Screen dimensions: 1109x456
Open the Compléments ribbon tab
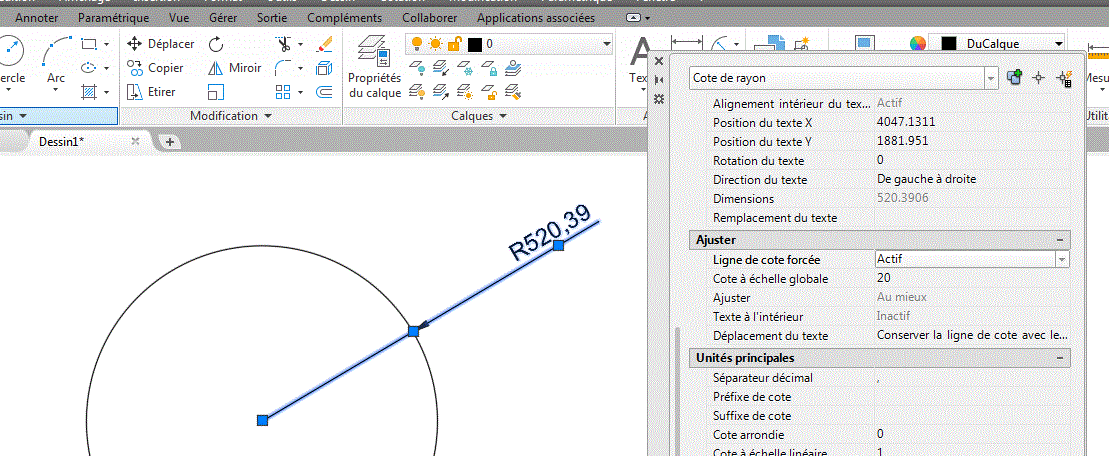(344, 18)
